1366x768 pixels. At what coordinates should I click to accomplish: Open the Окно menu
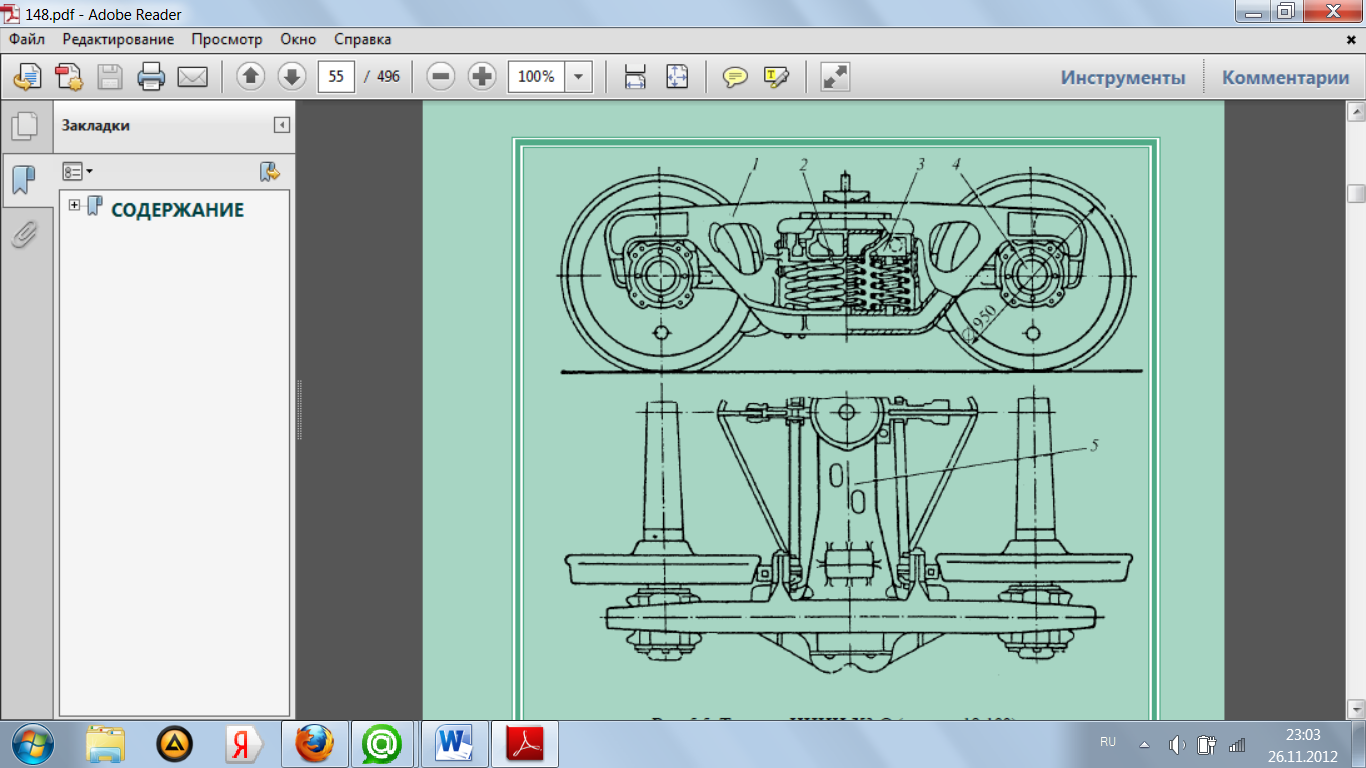298,39
